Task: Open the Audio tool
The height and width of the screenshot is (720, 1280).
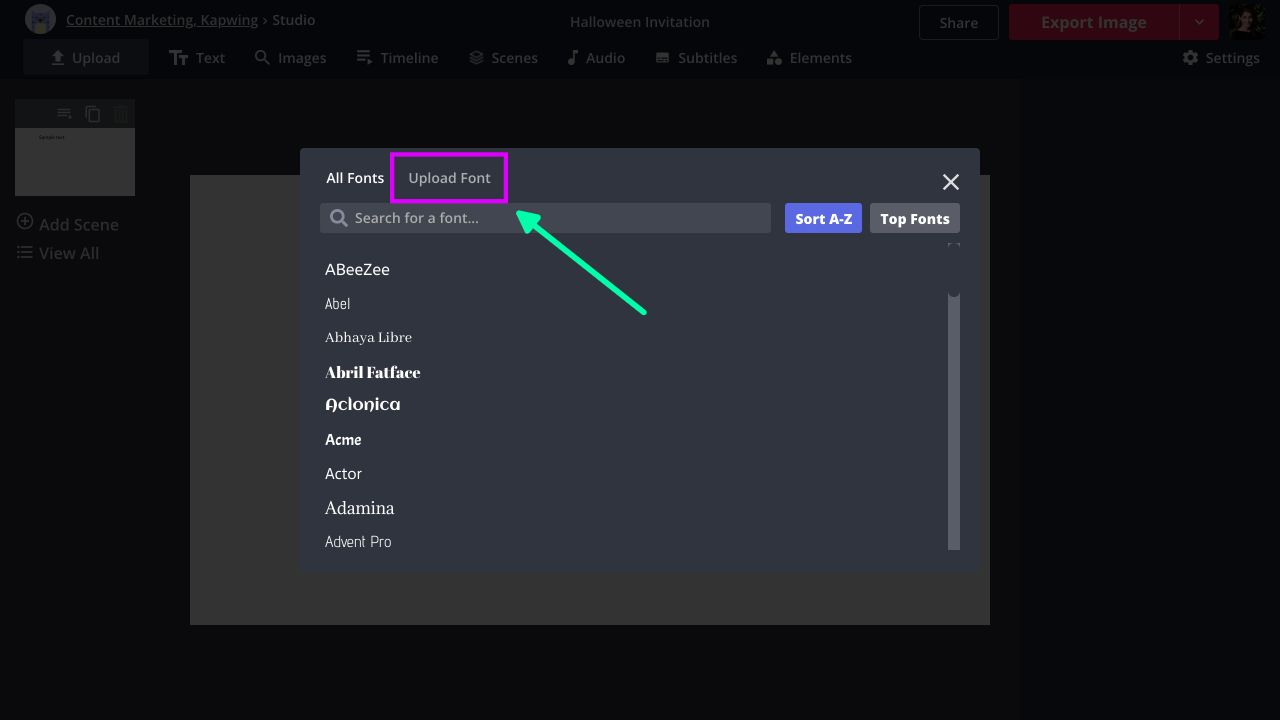Action: pos(596,58)
